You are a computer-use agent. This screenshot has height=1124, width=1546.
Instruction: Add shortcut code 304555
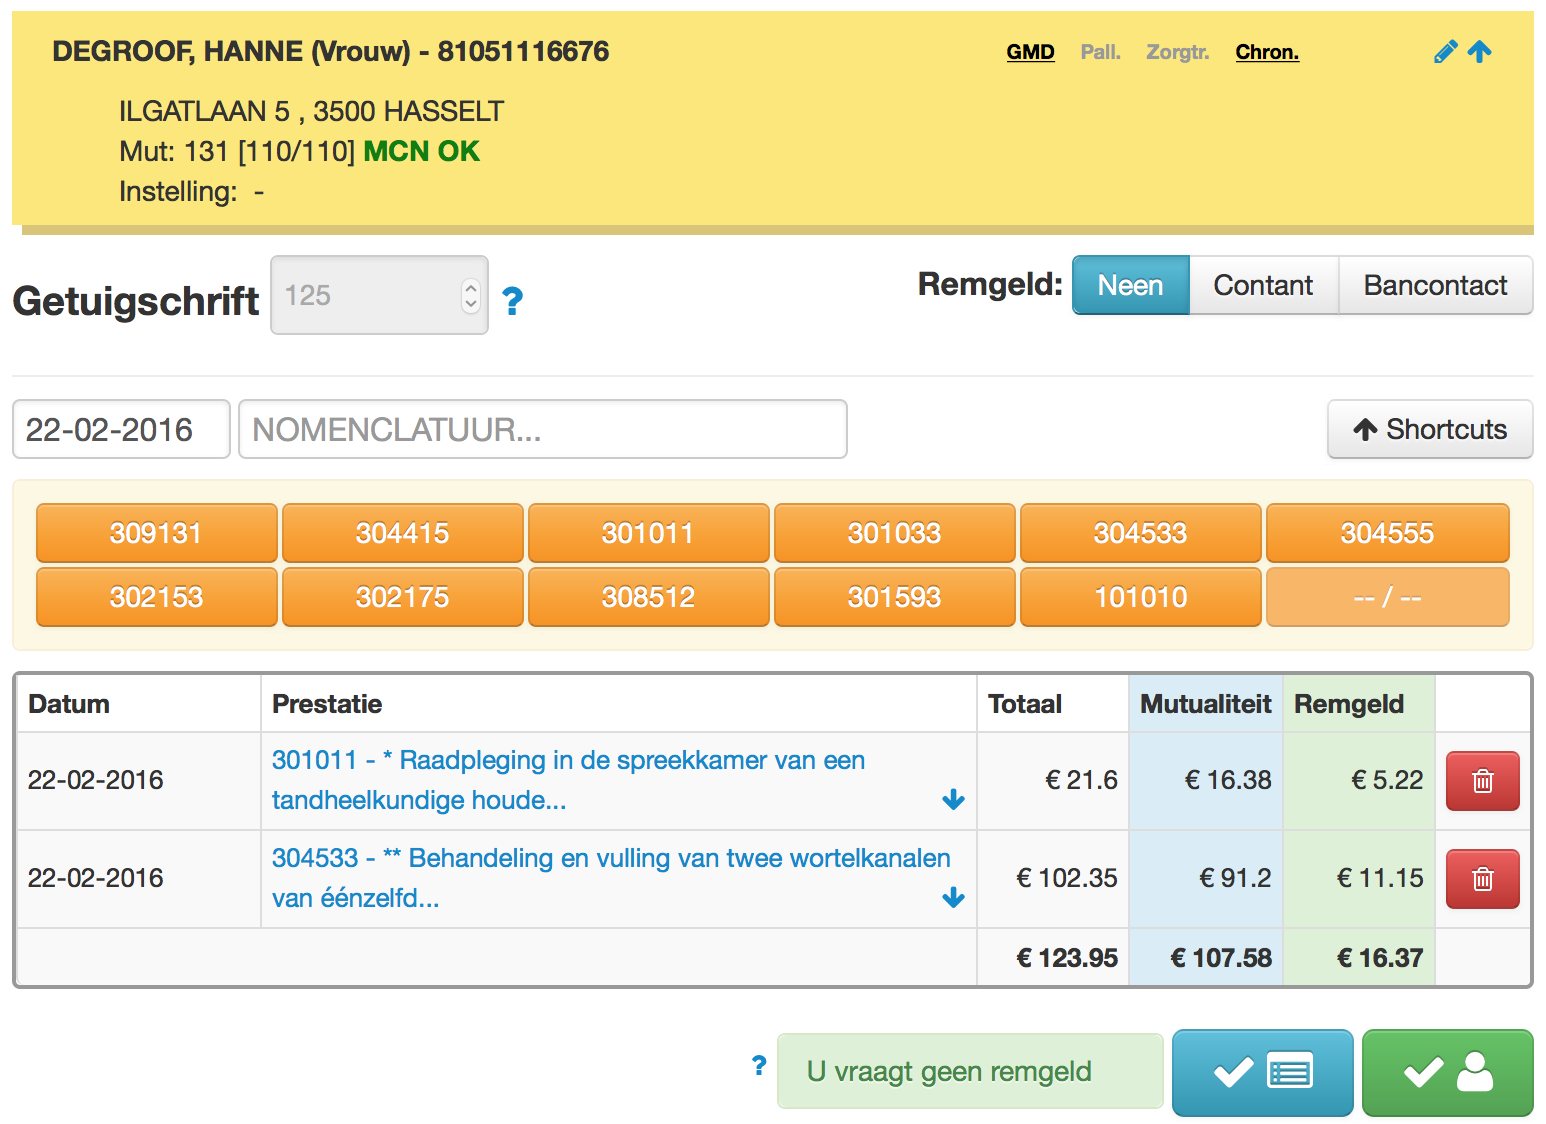(x=1388, y=533)
